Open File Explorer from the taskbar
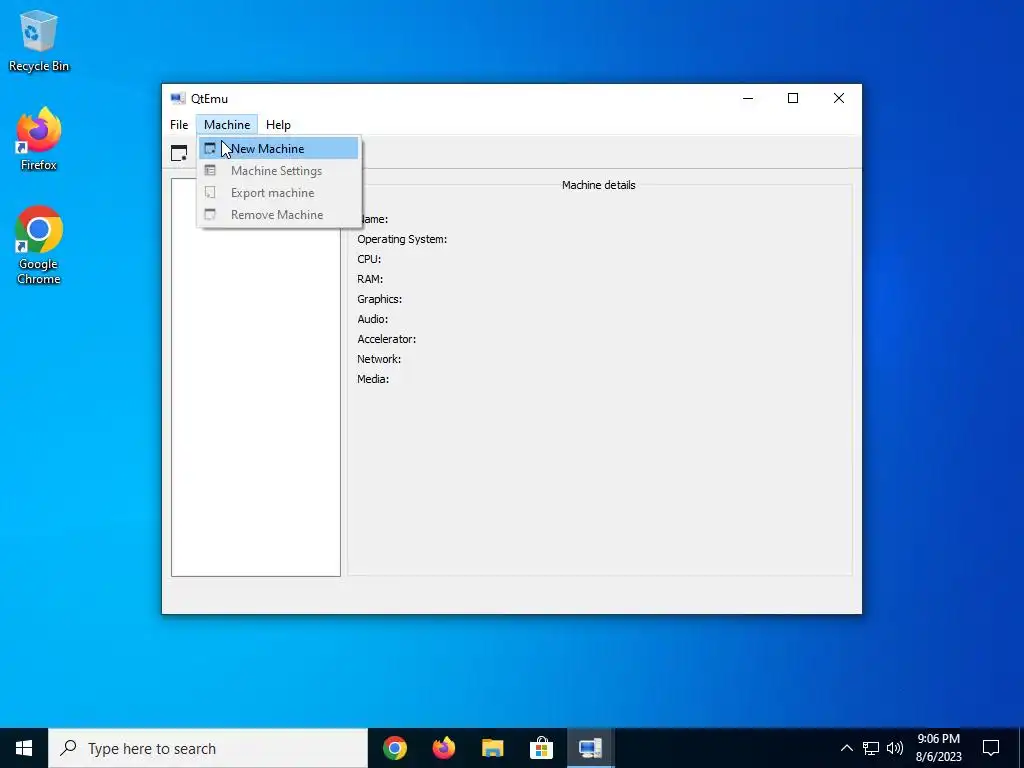This screenshot has width=1024, height=768. click(x=493, y=748)
